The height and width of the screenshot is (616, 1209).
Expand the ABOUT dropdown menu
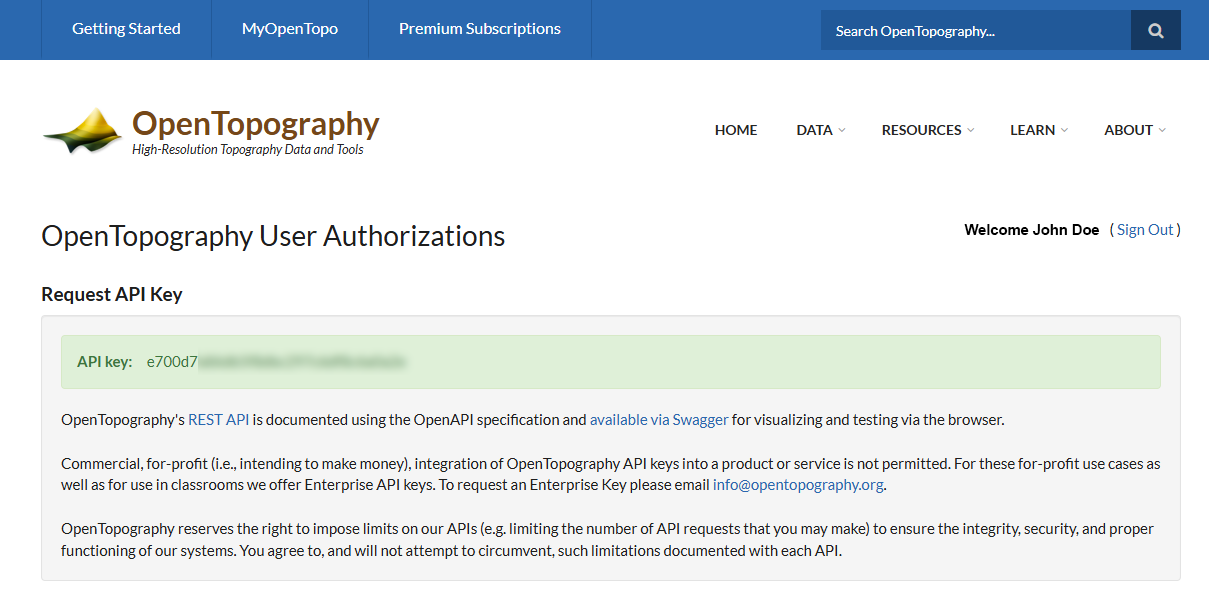[1135, 130]
